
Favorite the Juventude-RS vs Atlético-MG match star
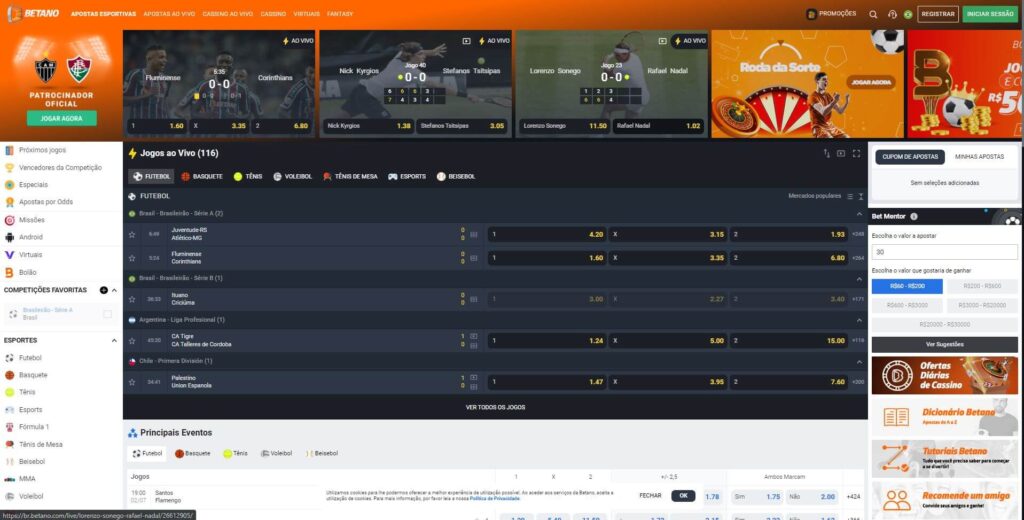coord(132,234)
